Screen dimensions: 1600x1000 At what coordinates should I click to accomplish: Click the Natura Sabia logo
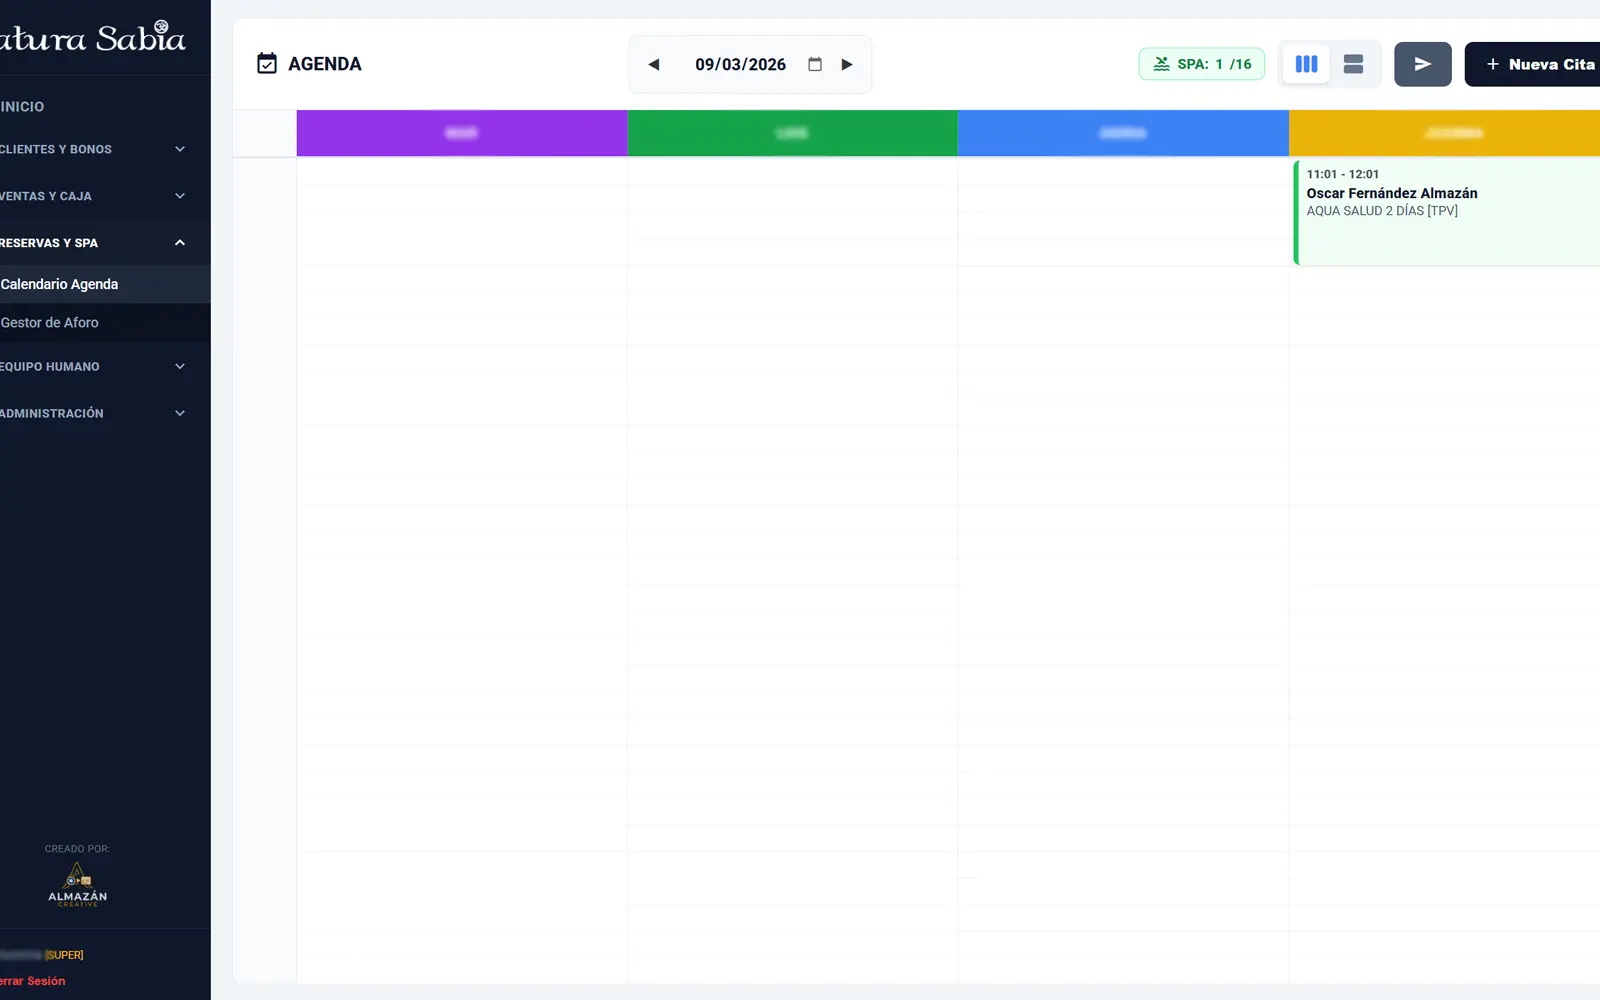coord(92,37)
